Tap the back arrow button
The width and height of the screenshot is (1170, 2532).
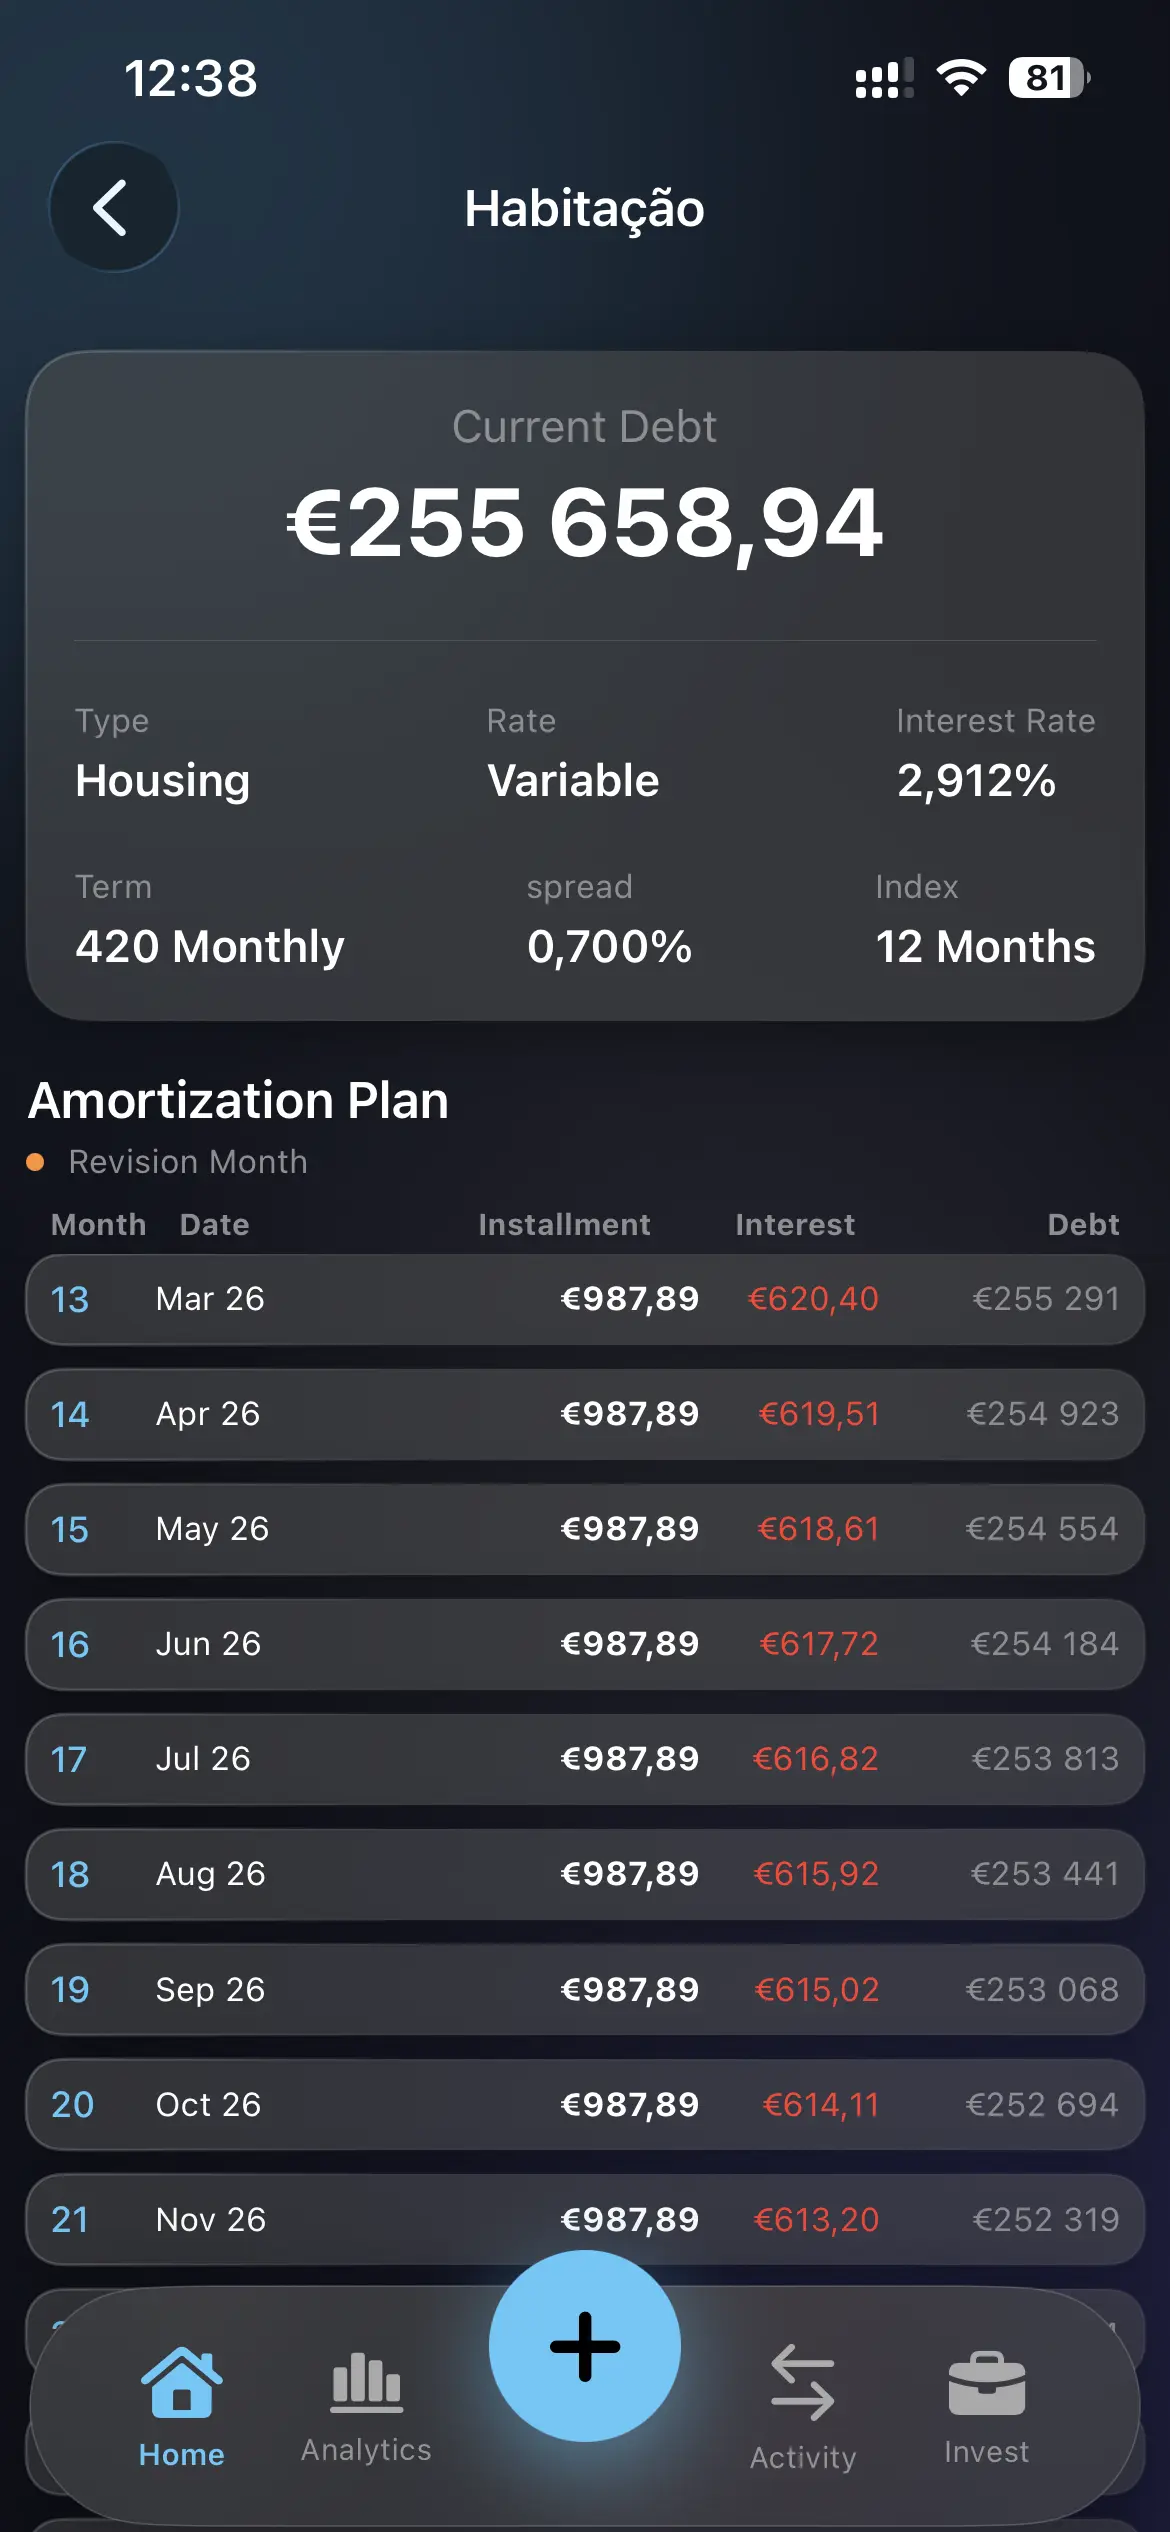click(113, 208)
